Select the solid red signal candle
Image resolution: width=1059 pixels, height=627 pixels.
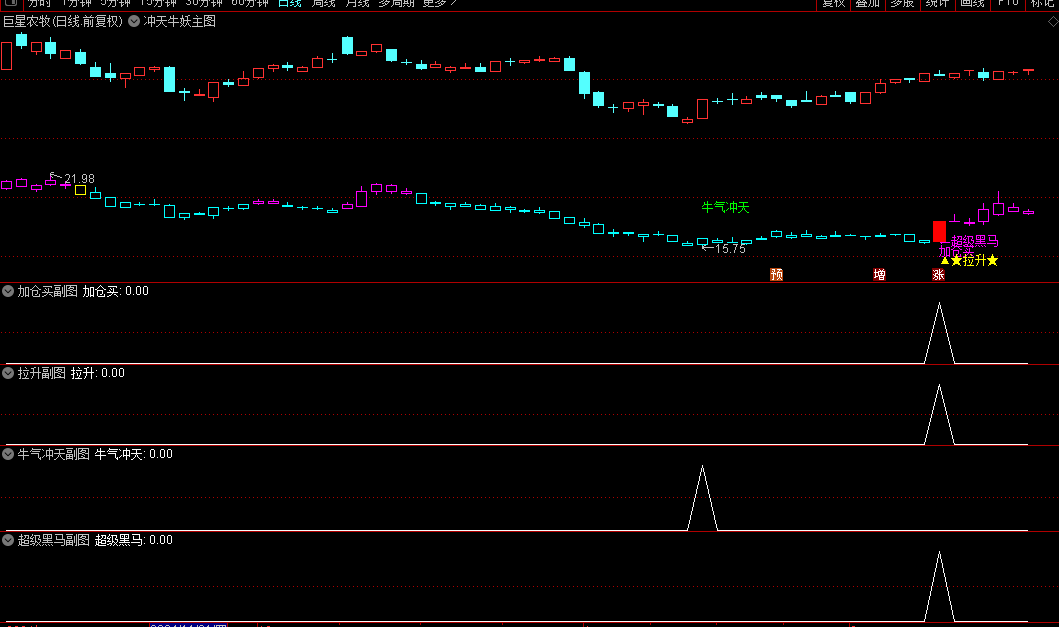coord(939,231)
